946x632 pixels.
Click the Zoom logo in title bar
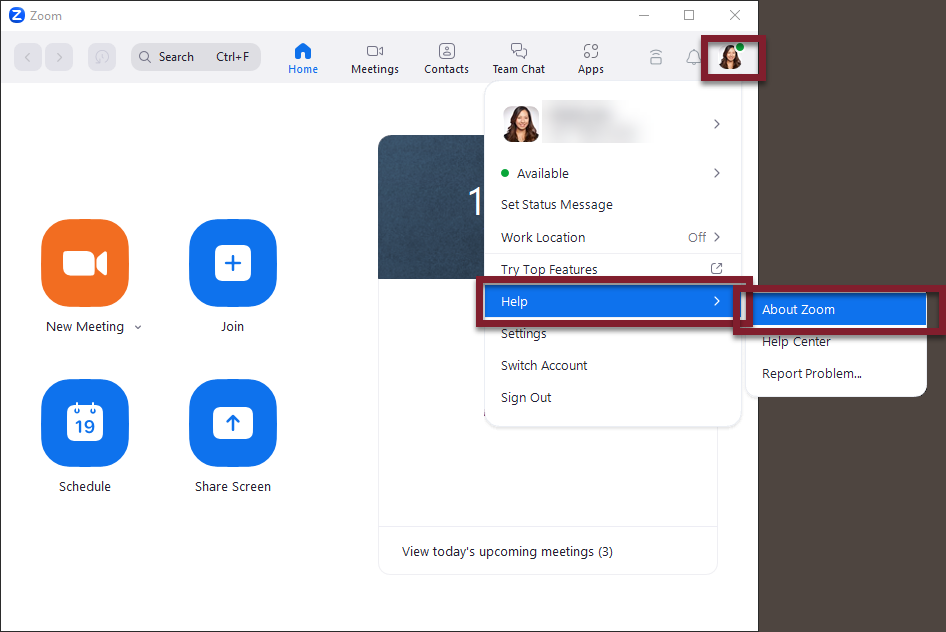pos(16,15)
